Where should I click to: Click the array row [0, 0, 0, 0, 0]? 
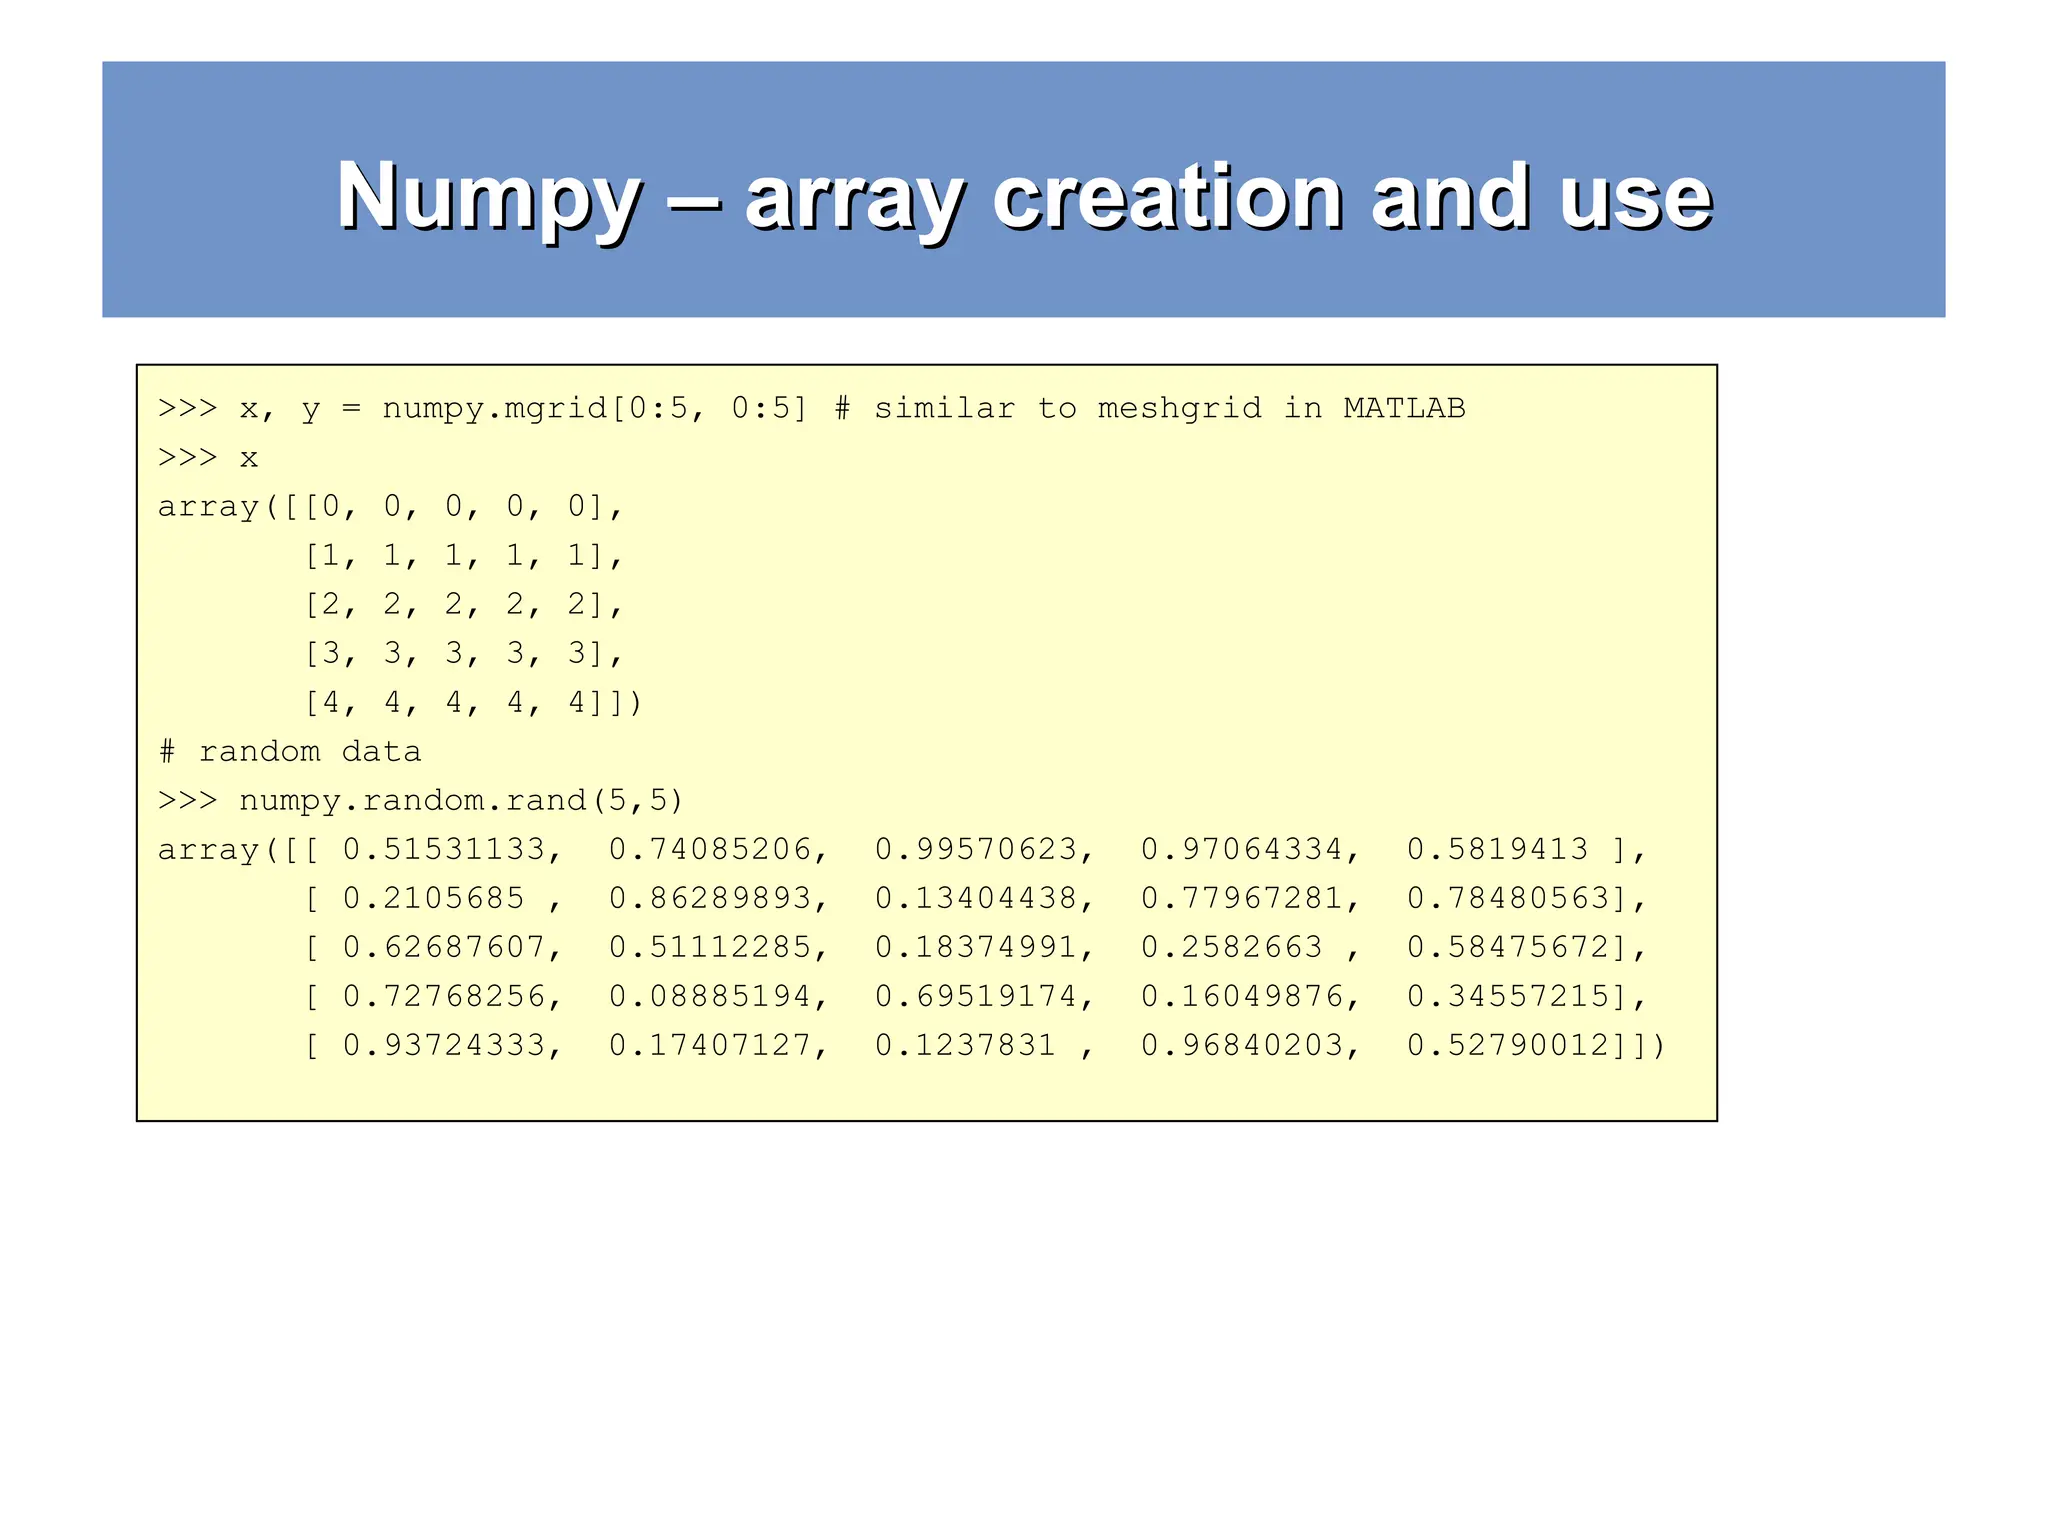455,507
